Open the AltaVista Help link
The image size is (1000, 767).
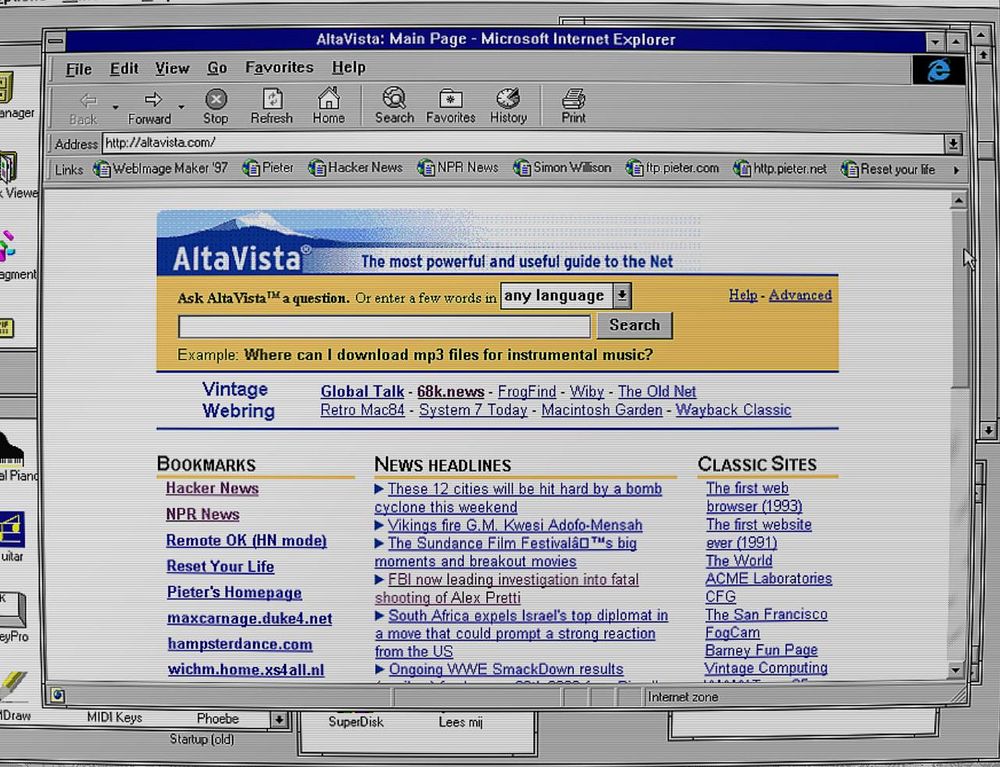pos(743,295)
